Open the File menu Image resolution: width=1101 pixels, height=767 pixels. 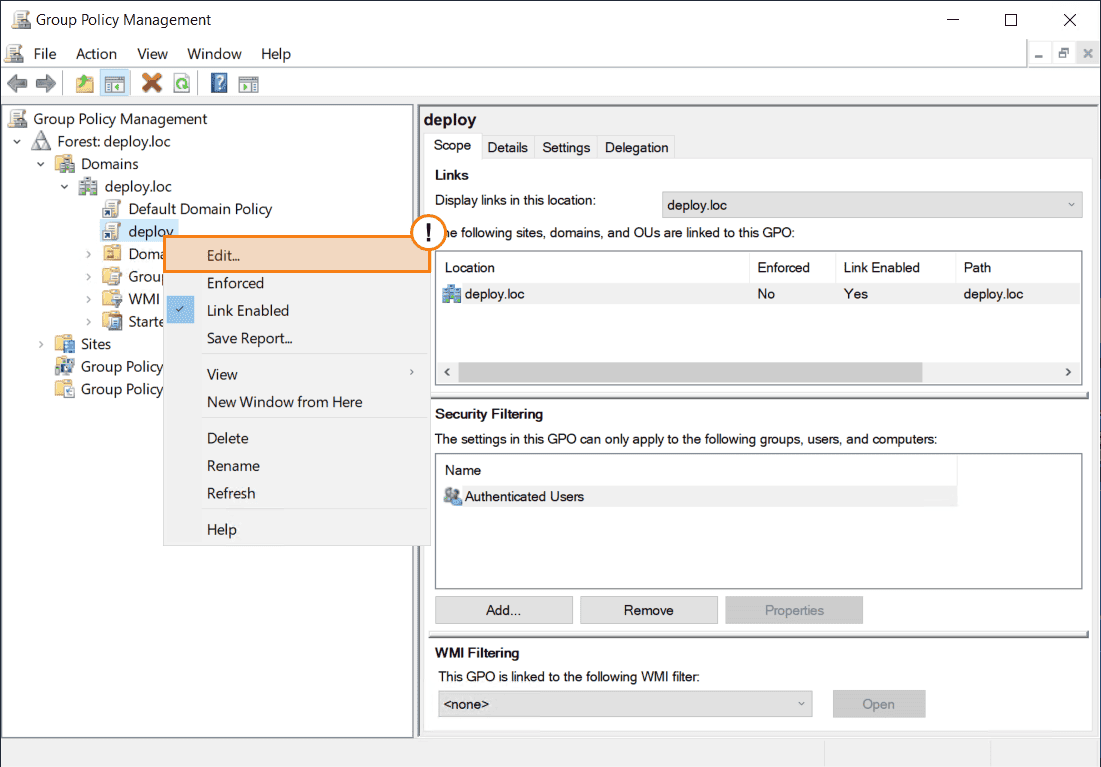tap(45, 53)
